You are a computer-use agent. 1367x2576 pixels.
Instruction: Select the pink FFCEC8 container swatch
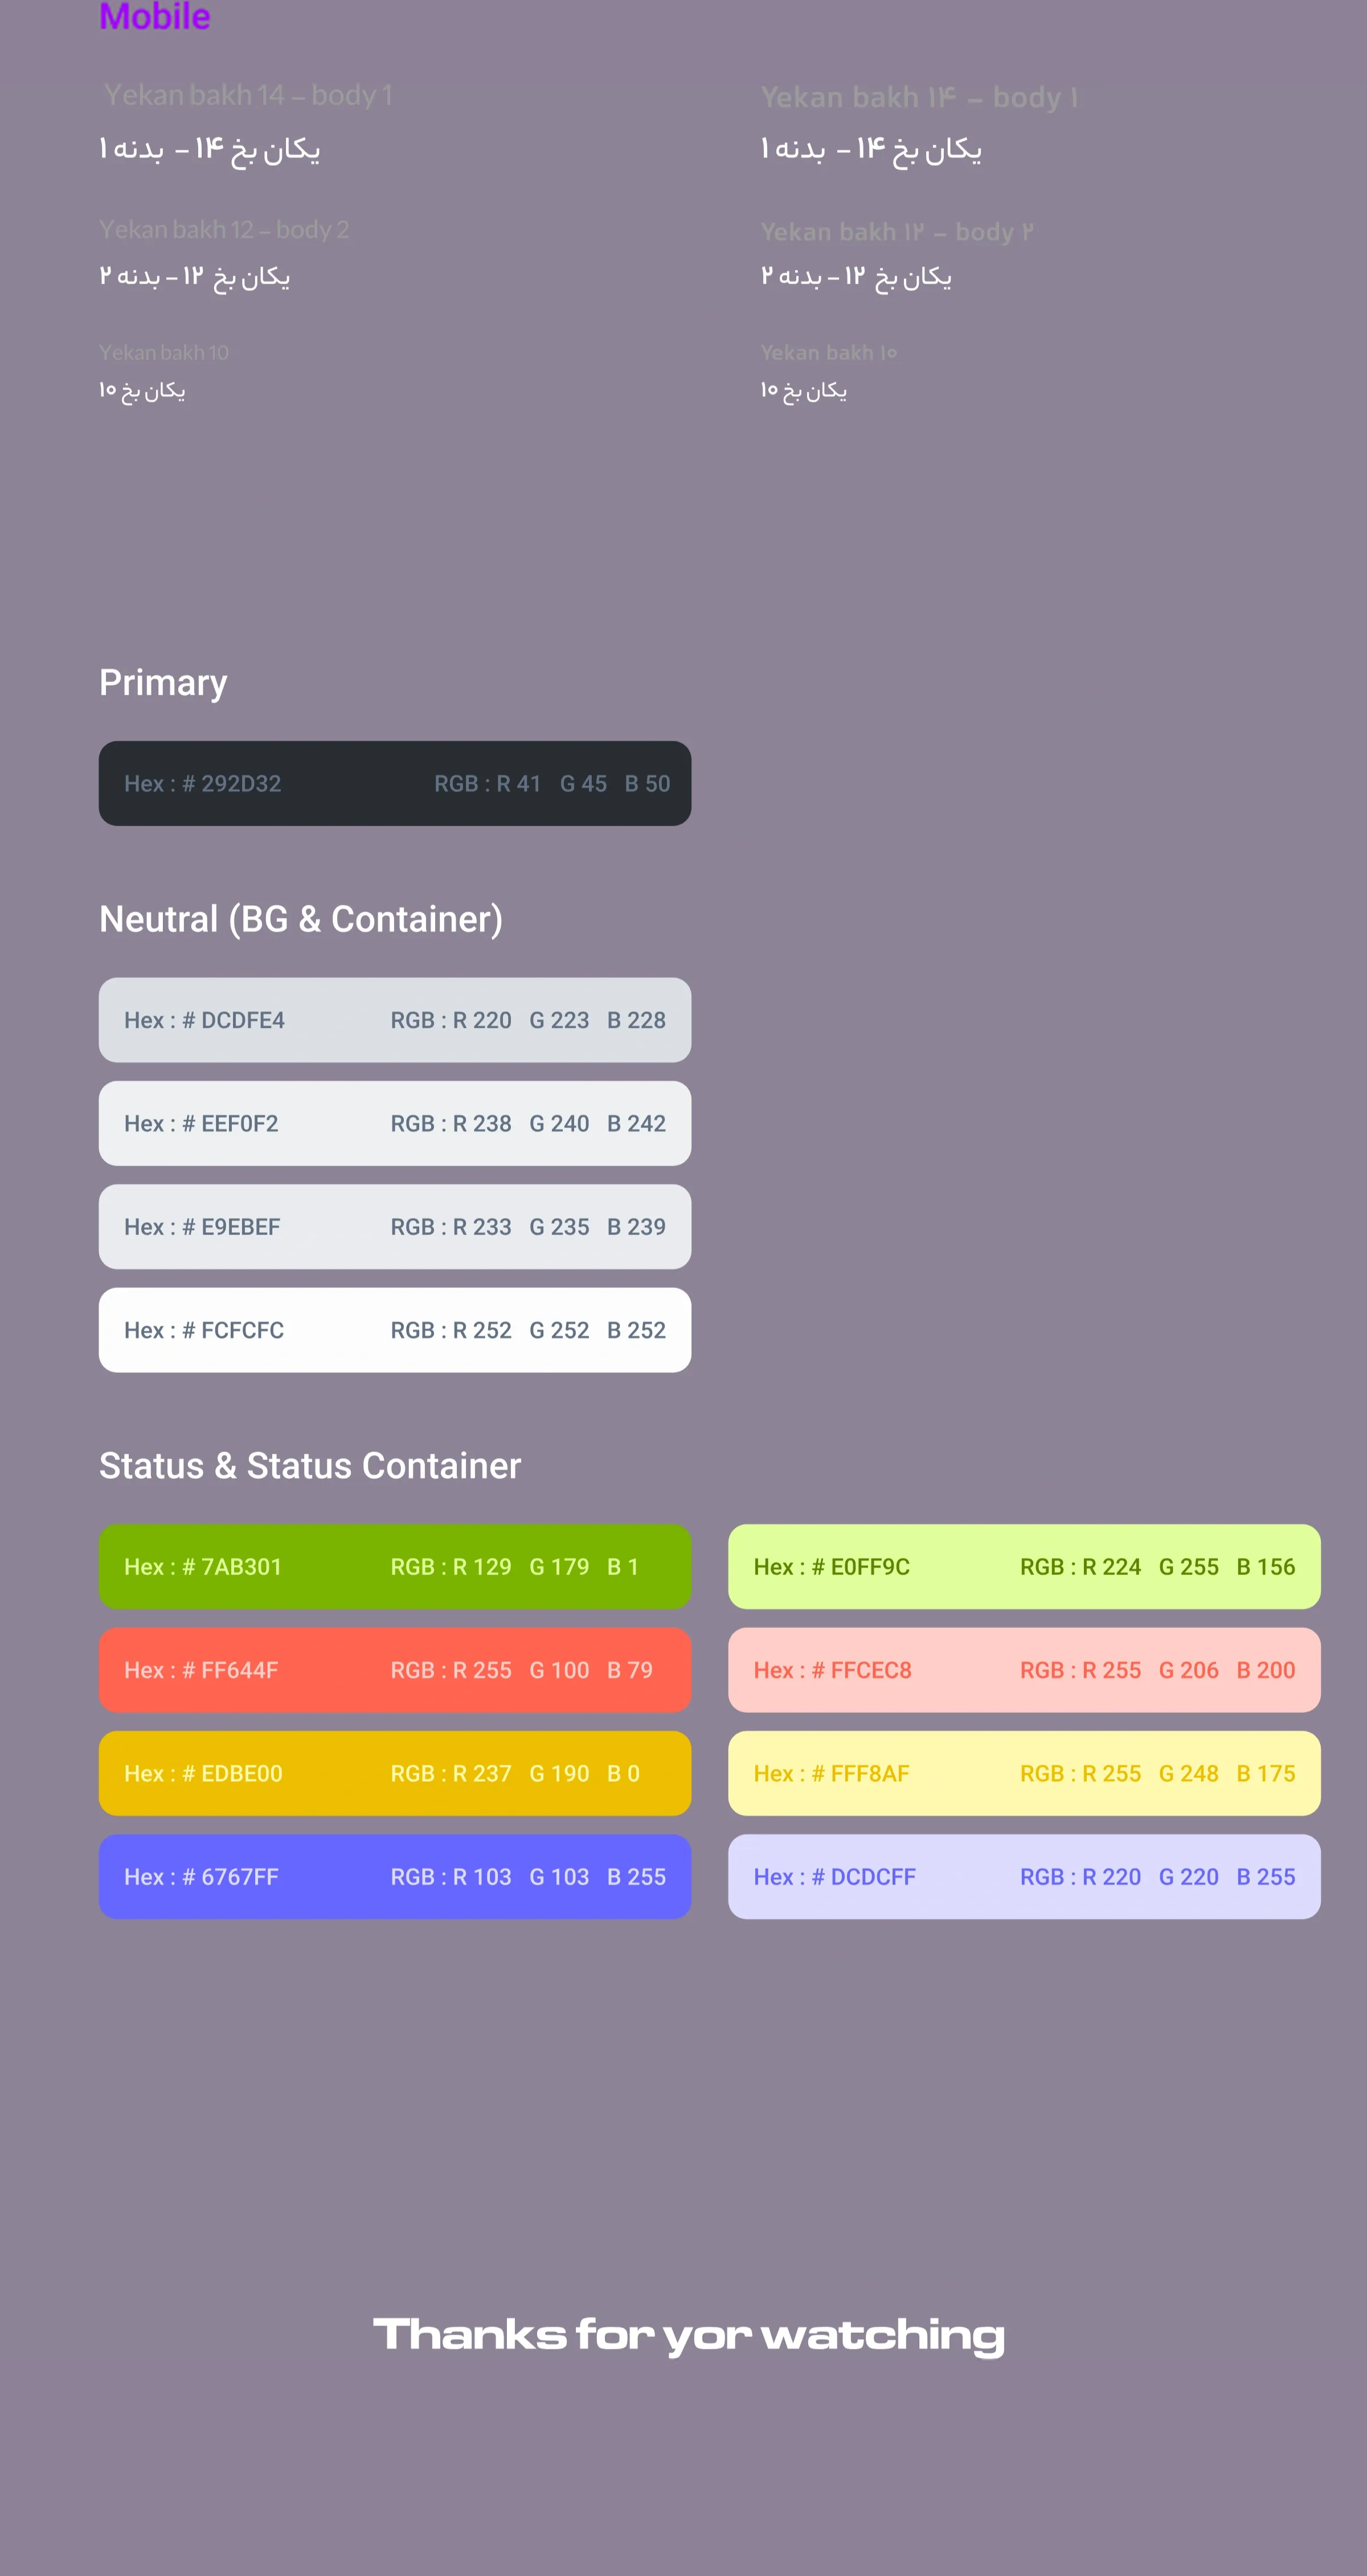click(x=1024, y=1670)
